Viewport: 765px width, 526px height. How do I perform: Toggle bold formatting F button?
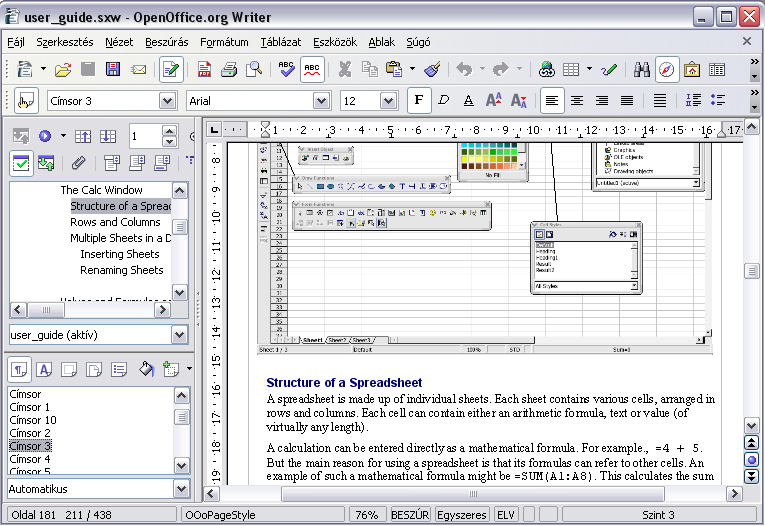418,101
